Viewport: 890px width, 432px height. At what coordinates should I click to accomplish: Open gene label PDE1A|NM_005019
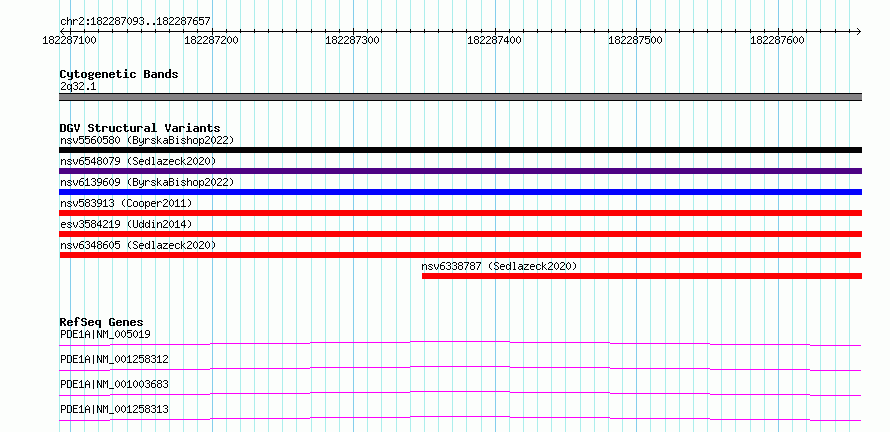point(105,334)
